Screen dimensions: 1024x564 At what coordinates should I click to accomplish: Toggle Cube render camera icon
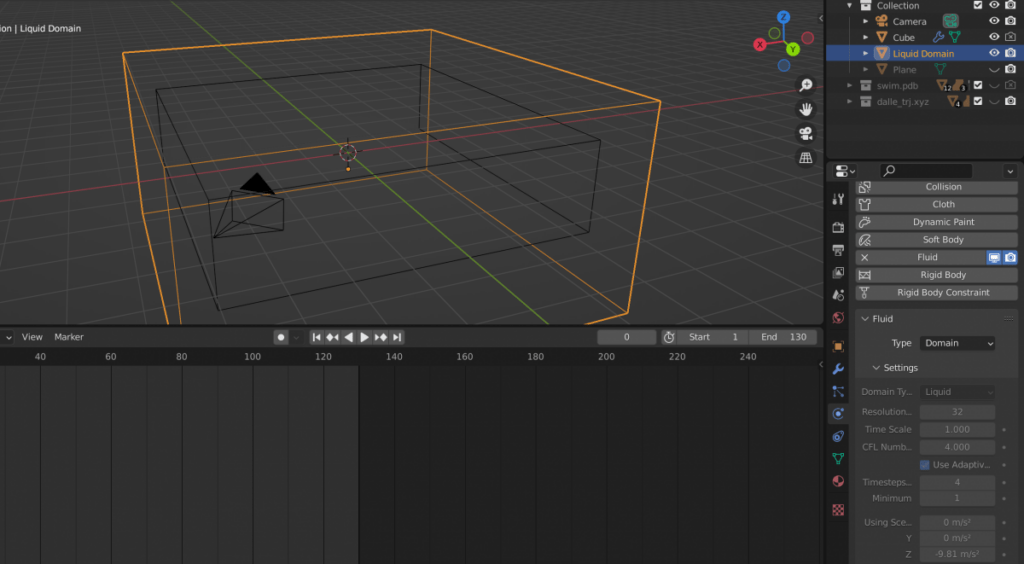click(1010, 37)
